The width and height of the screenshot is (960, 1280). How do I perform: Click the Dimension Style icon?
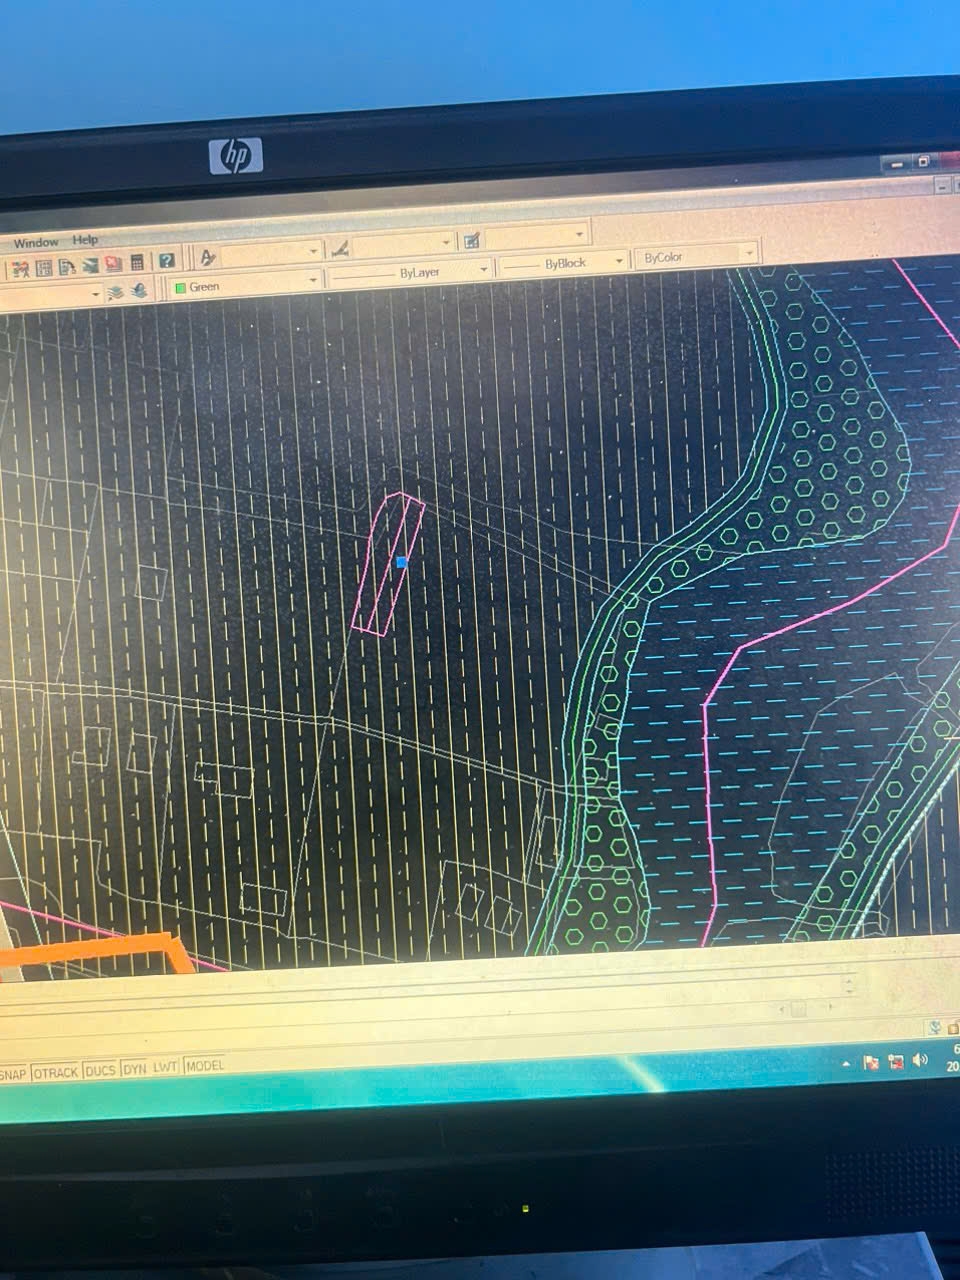click(x=340, y=247)
